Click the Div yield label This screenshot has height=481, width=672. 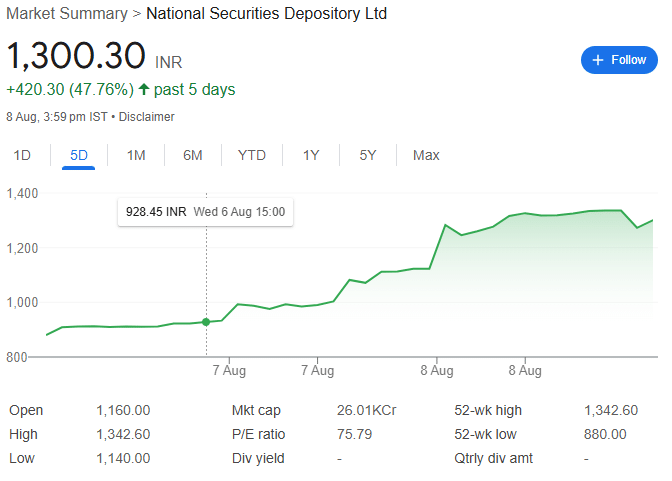[258, 458]
